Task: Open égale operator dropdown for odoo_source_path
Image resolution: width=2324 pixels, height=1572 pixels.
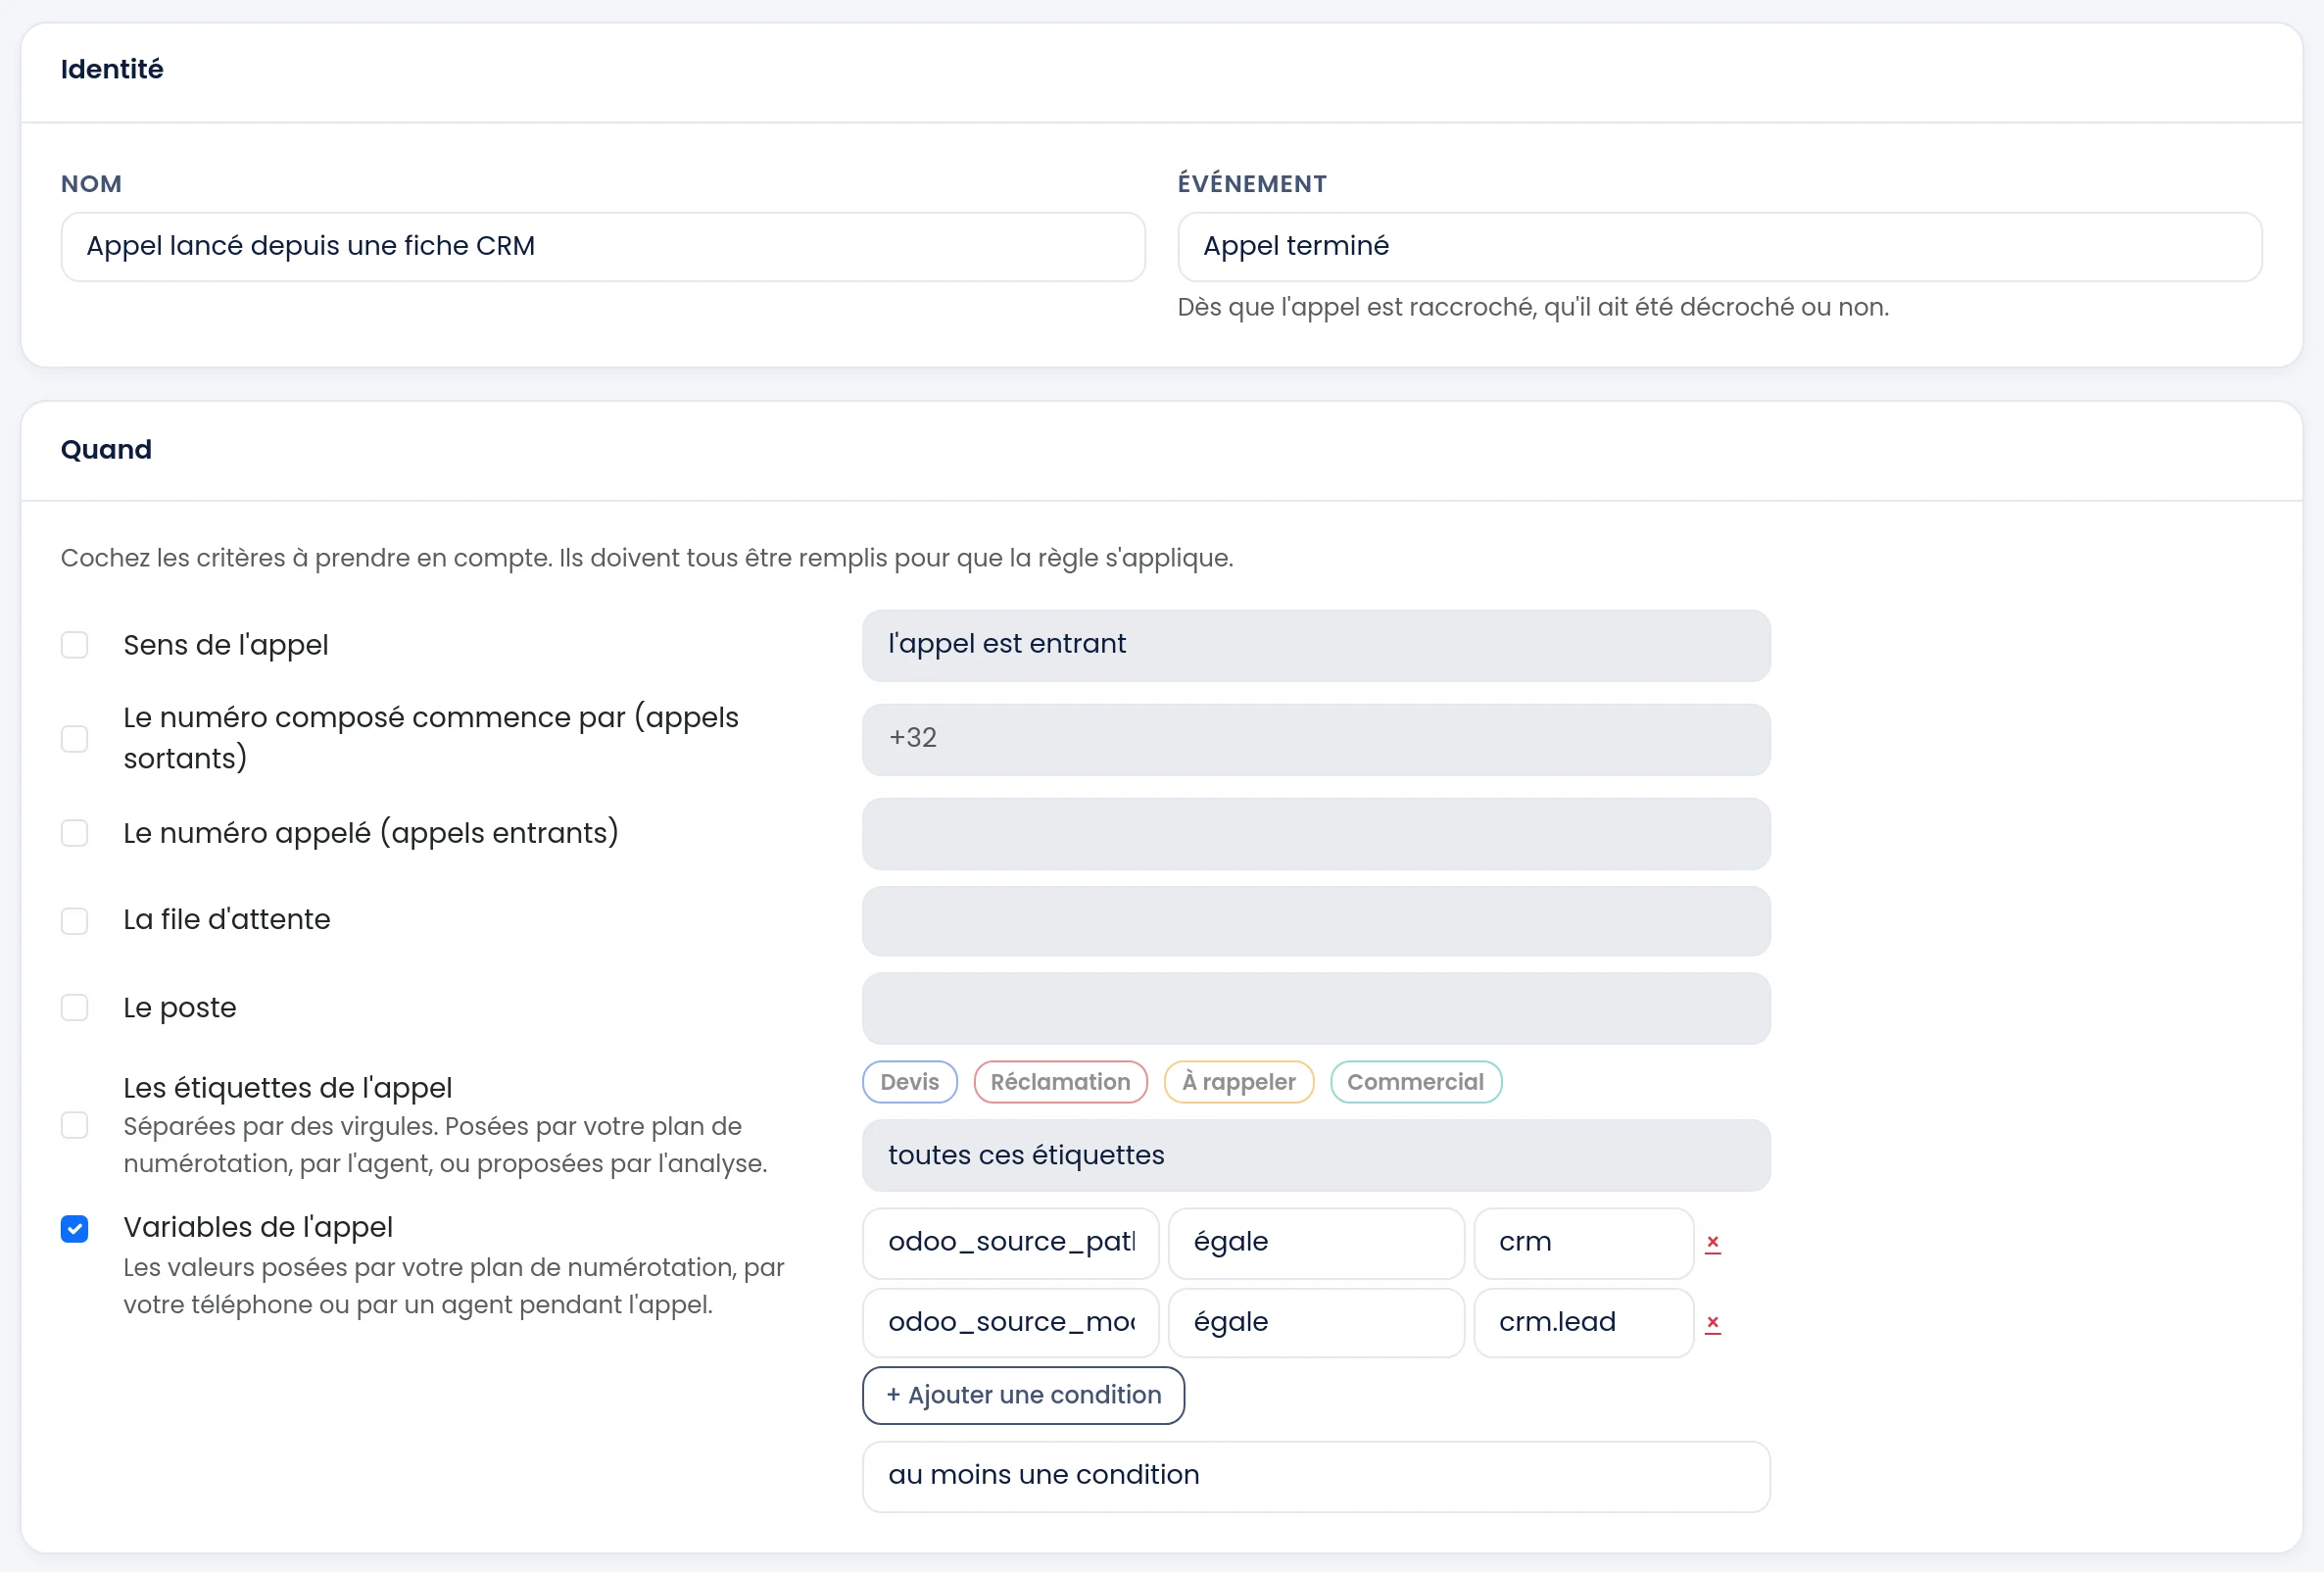Action: tap(1316, 1243)
